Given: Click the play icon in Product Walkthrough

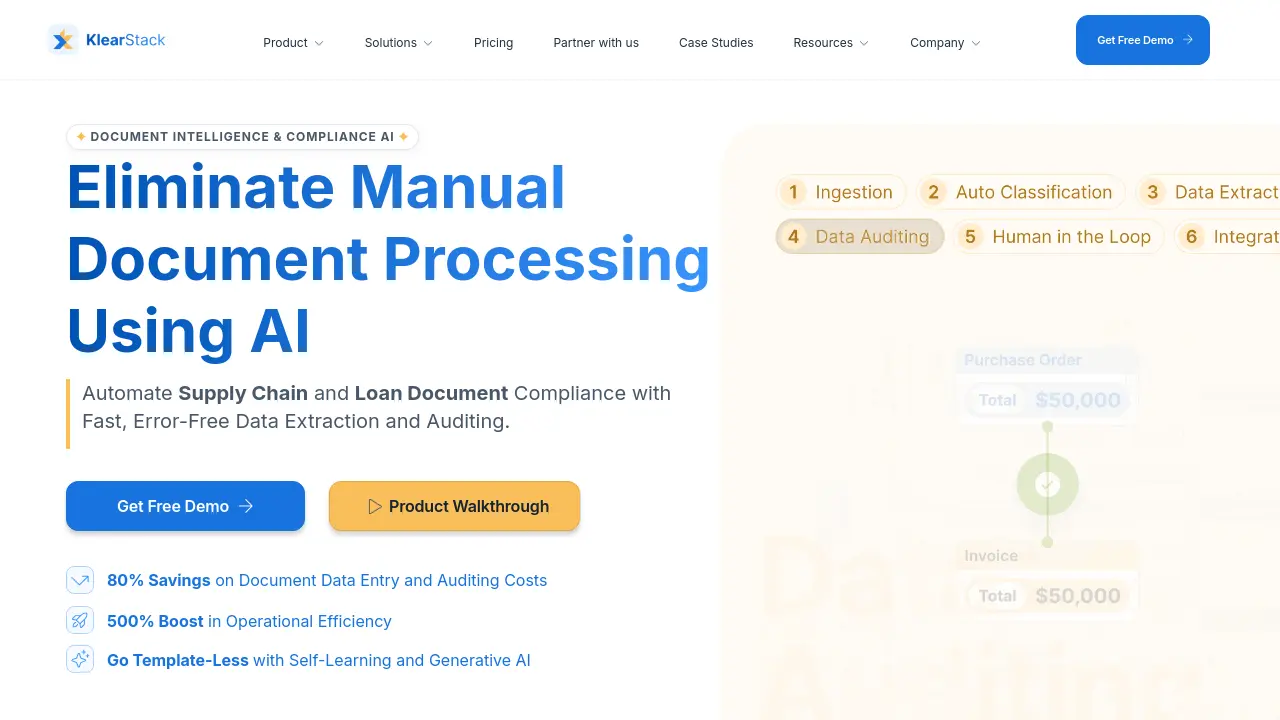Looking at the screenshot, I should click(374, 506).
